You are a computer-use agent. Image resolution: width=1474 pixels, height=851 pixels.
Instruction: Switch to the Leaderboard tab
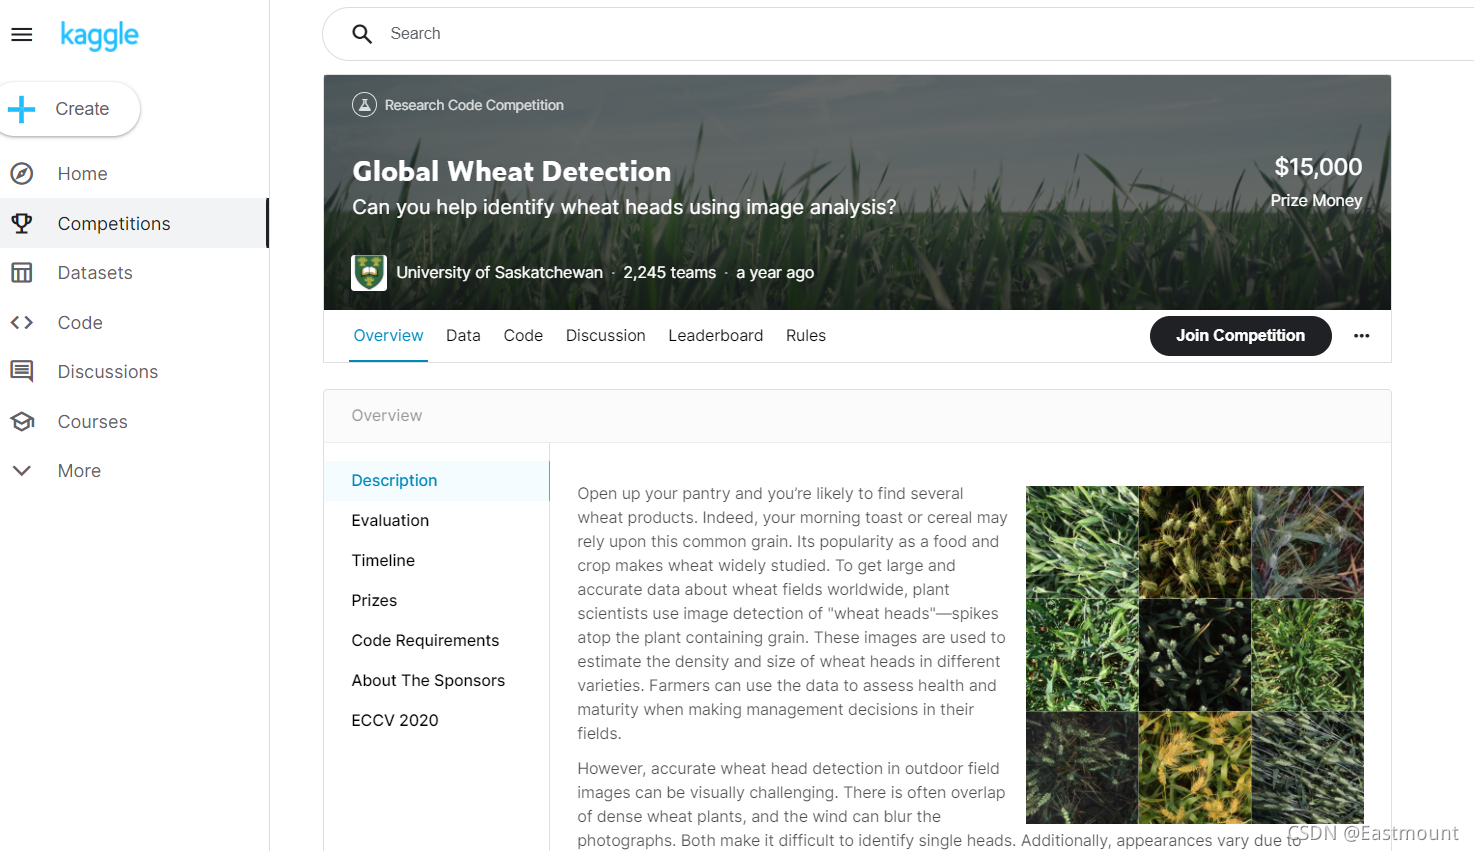pos(715,336)
